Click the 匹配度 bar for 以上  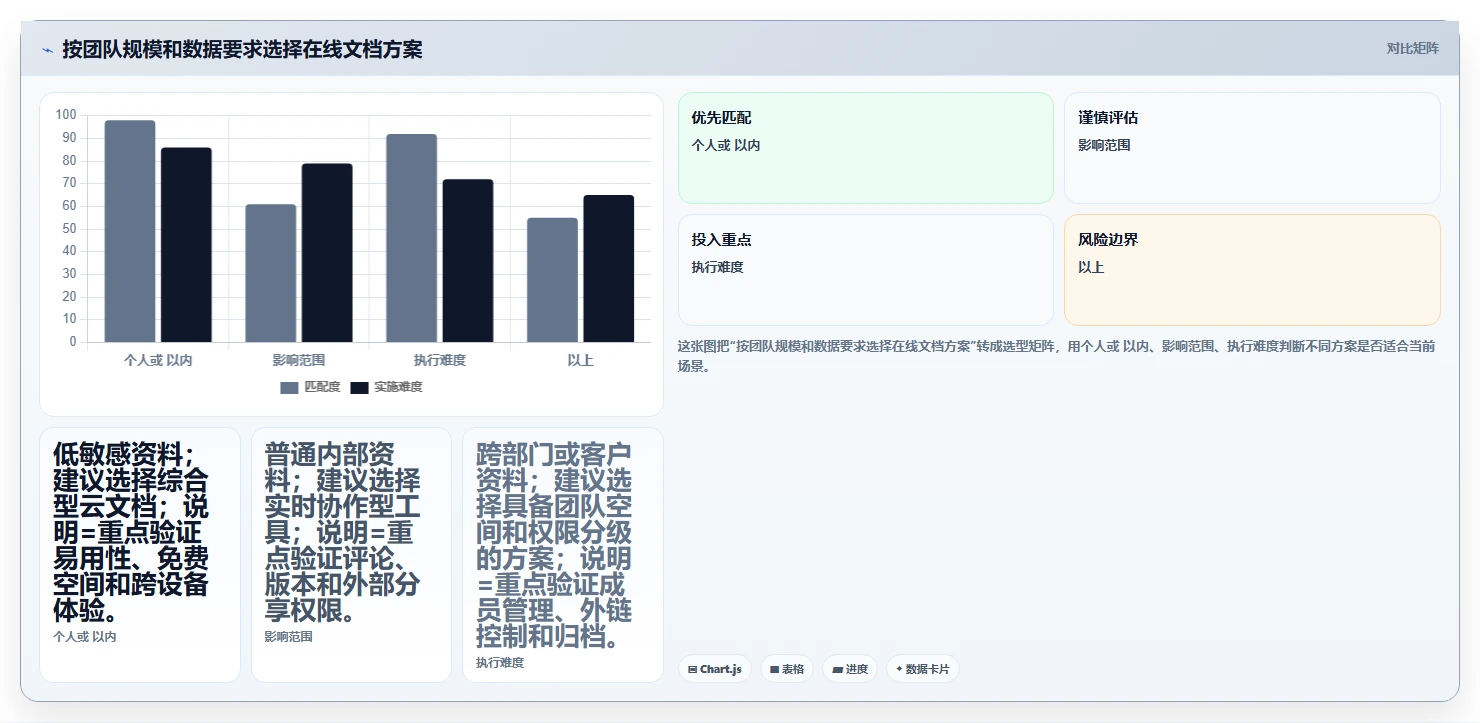pos(553,280)
